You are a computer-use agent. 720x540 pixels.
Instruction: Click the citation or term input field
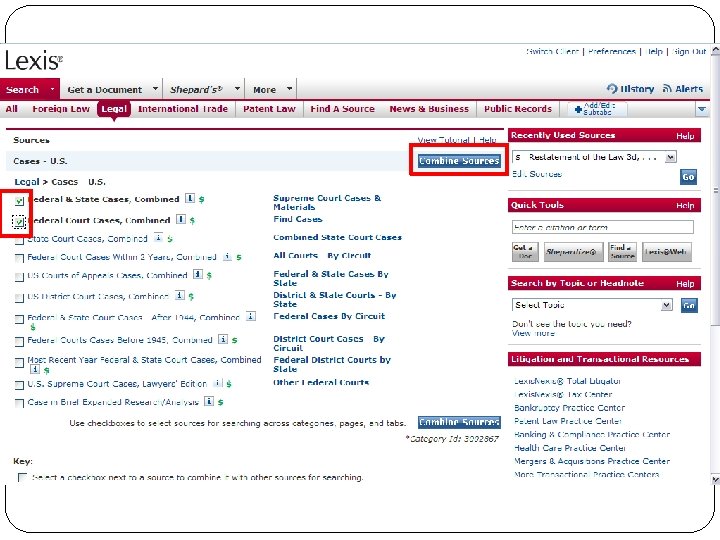click(x=602, y=227)
